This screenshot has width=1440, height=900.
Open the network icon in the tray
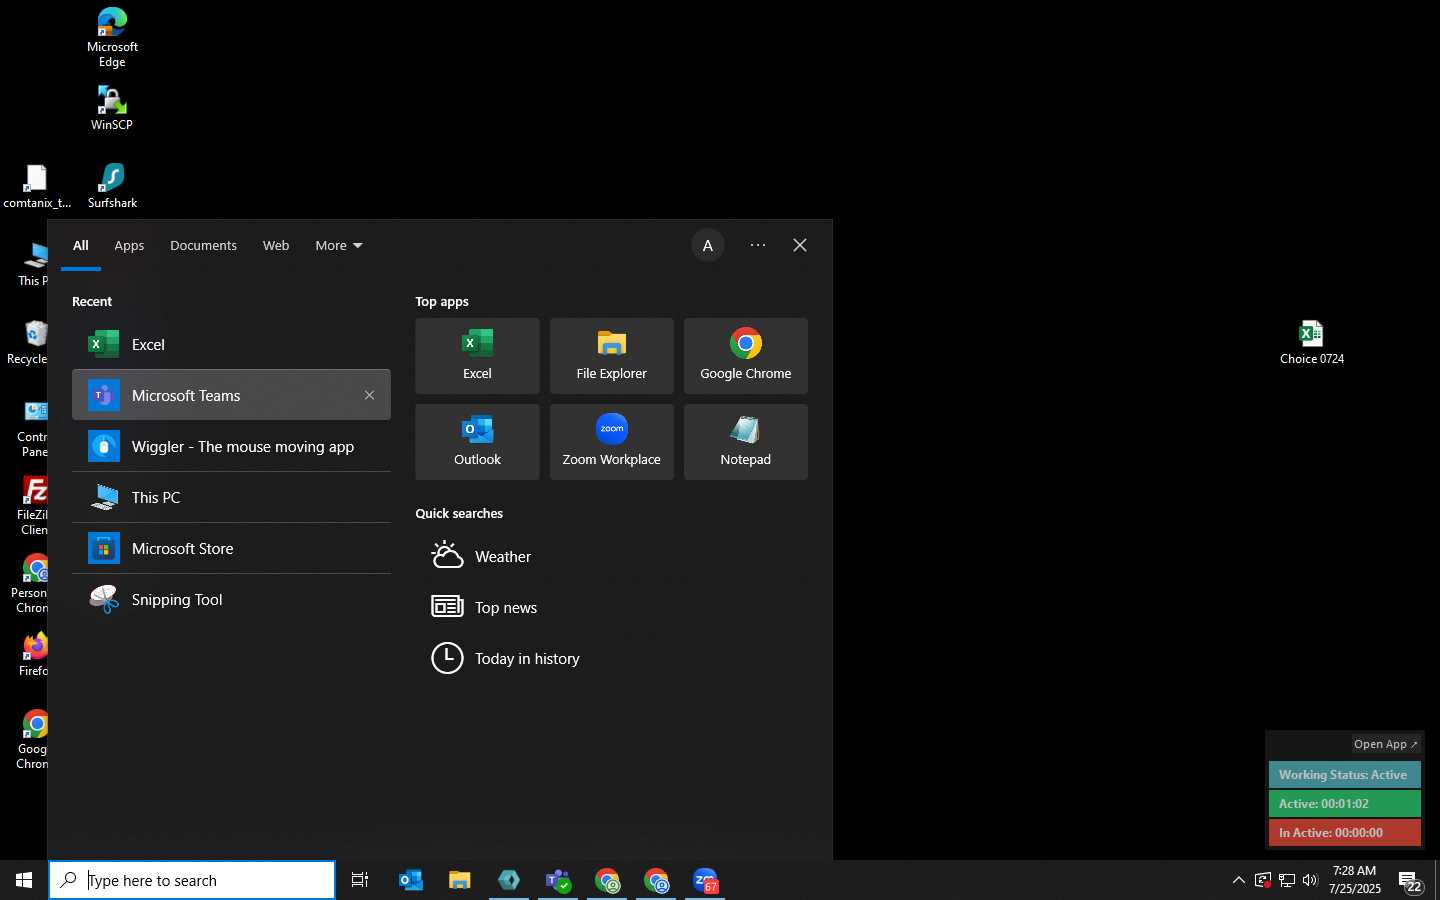point(1287,880)
